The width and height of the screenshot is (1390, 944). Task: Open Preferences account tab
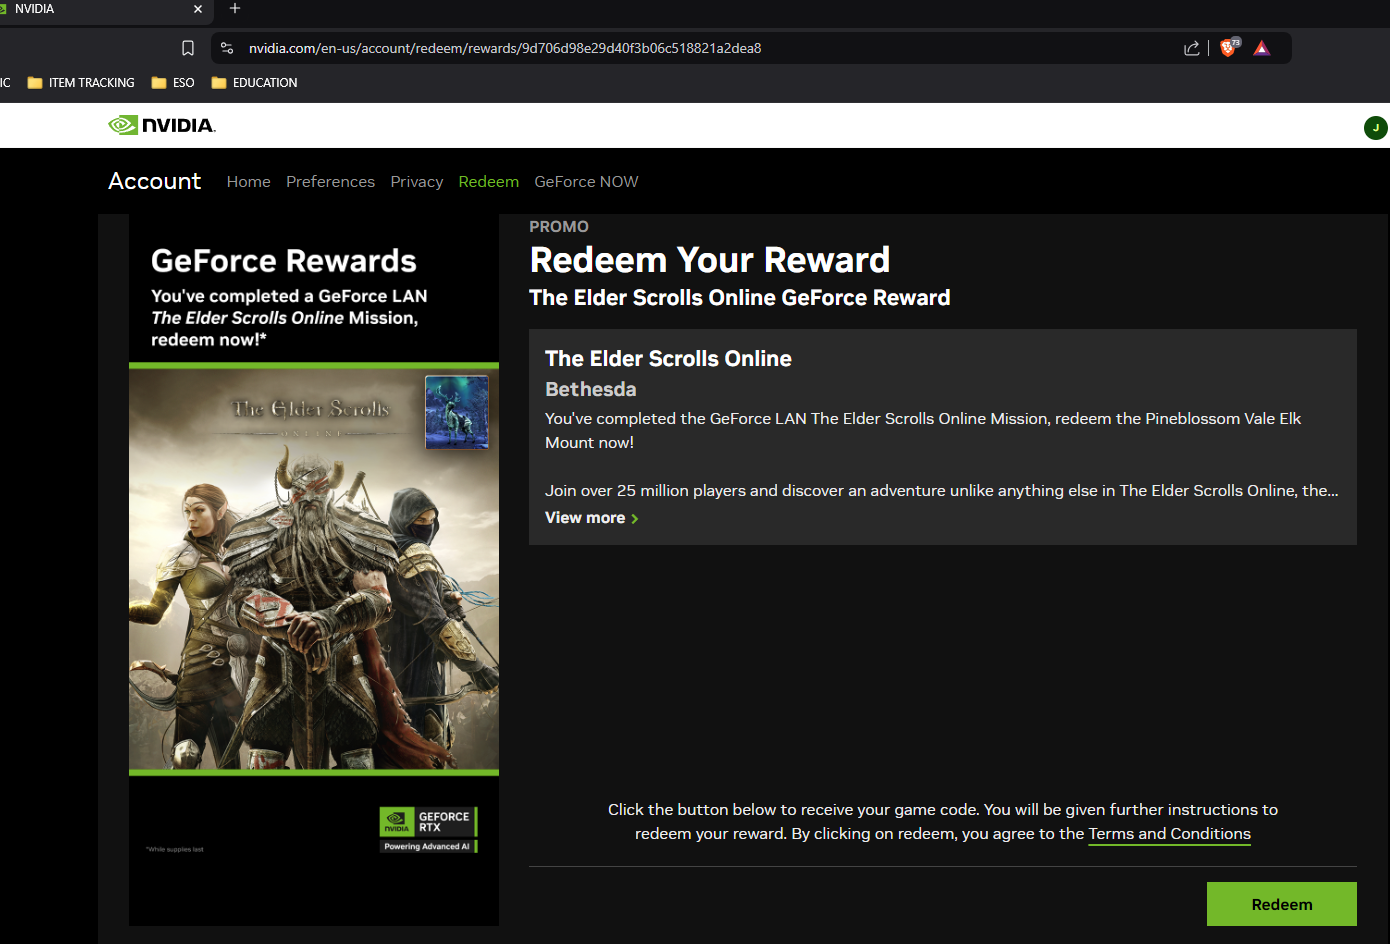(330, 182)
